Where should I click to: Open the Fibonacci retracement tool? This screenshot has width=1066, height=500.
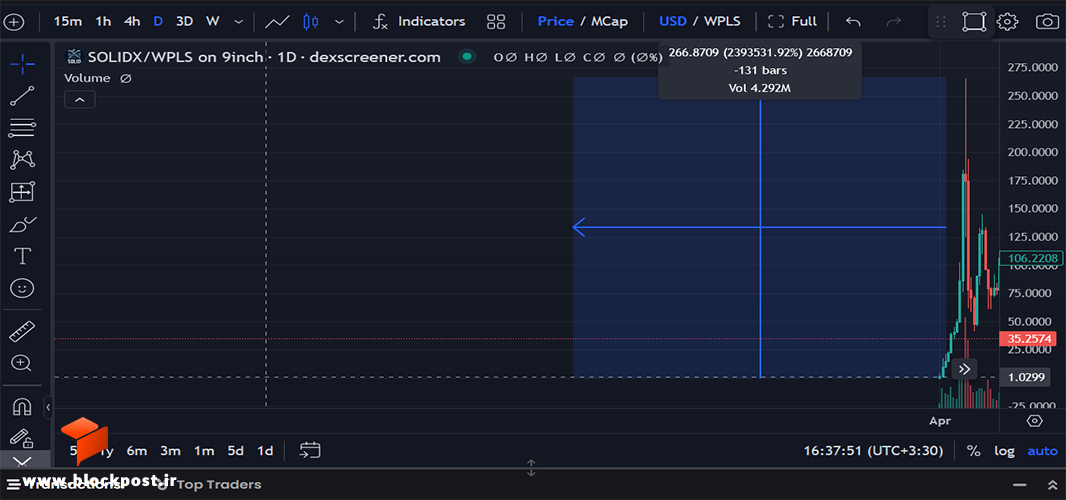(x=22, y=127)
